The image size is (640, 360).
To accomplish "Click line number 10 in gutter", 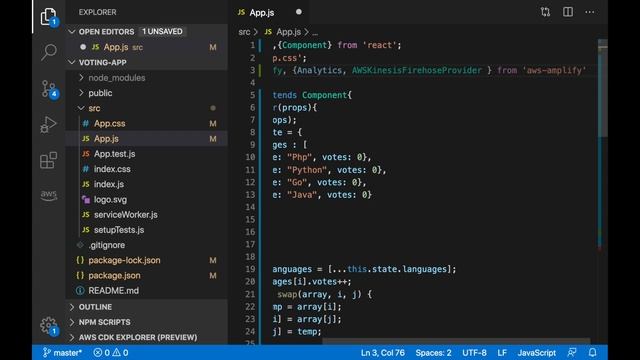I will pyautogui.click(x=250, y=157).
